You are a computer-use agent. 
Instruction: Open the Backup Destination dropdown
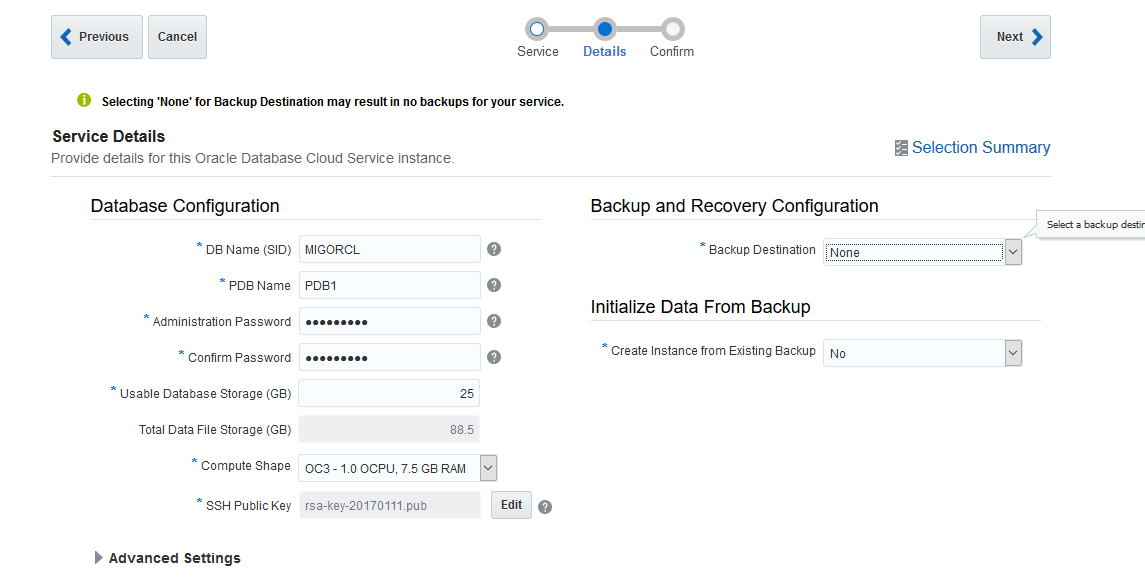1013,253
